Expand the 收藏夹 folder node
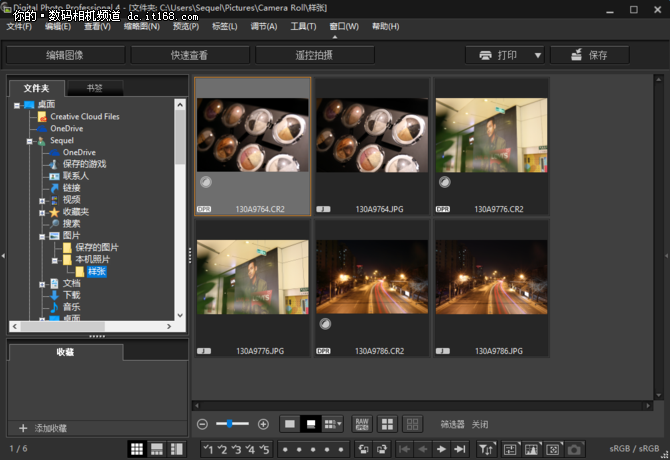The image size is (670, 460). coord(42,213)
